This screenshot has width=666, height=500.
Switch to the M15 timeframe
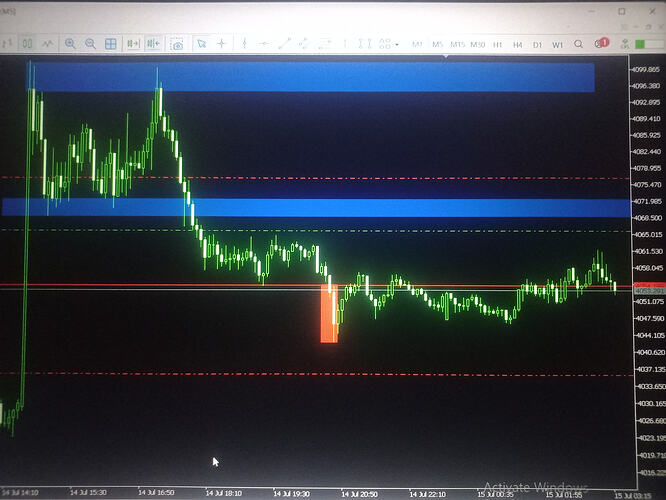coord(457,44)
